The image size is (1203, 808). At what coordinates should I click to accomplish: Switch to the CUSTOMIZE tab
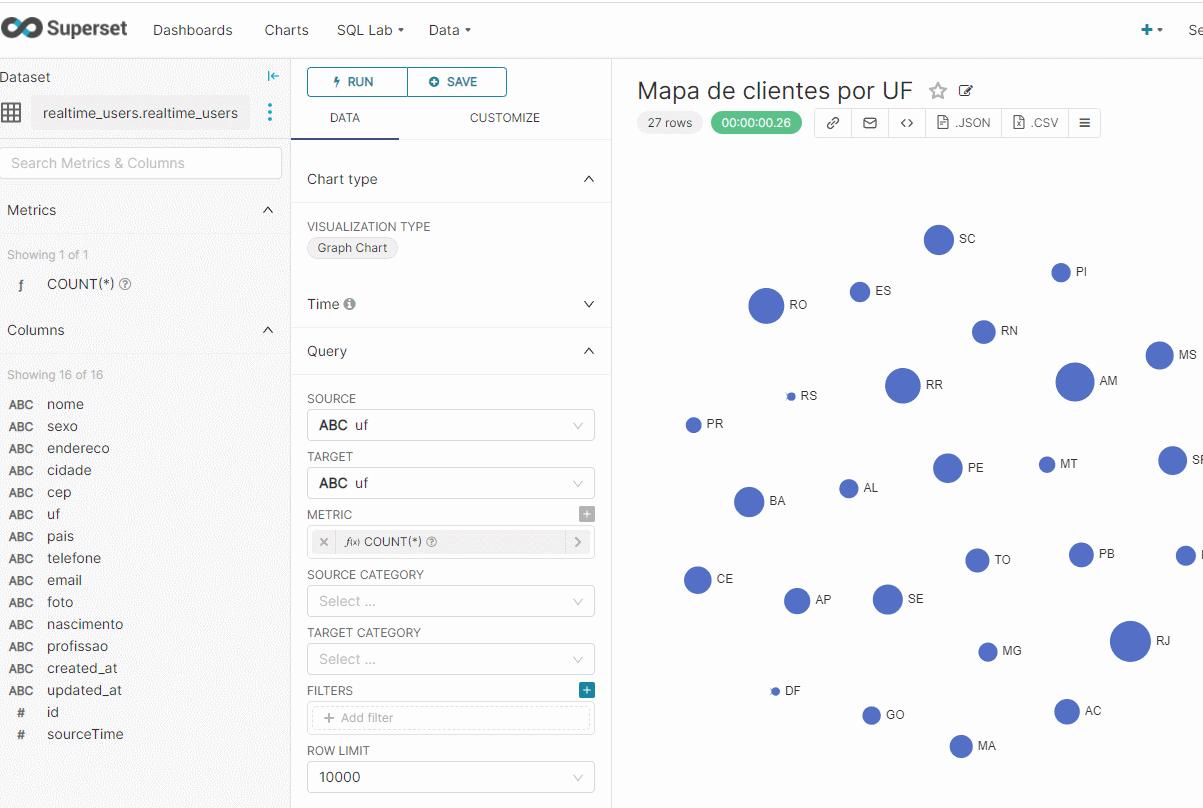click(504, 118)
